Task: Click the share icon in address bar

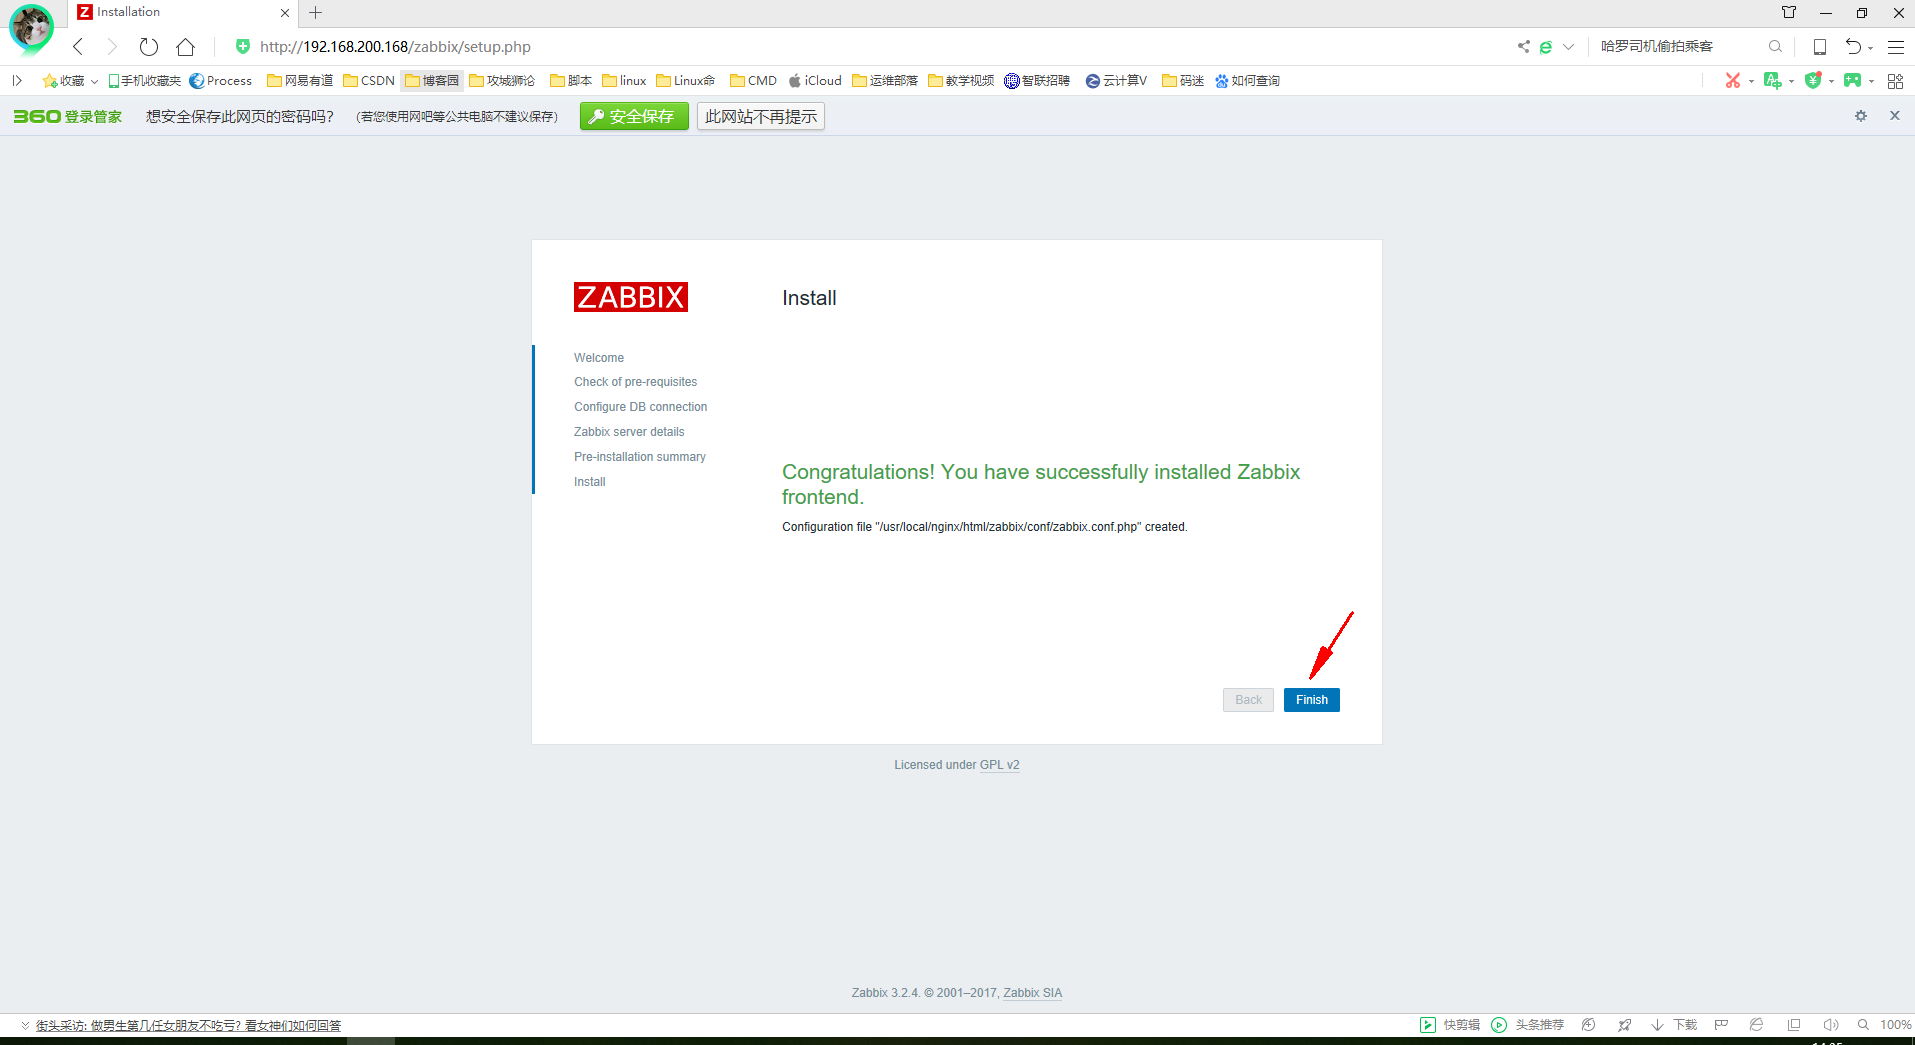Action: tap(1523, 46)
